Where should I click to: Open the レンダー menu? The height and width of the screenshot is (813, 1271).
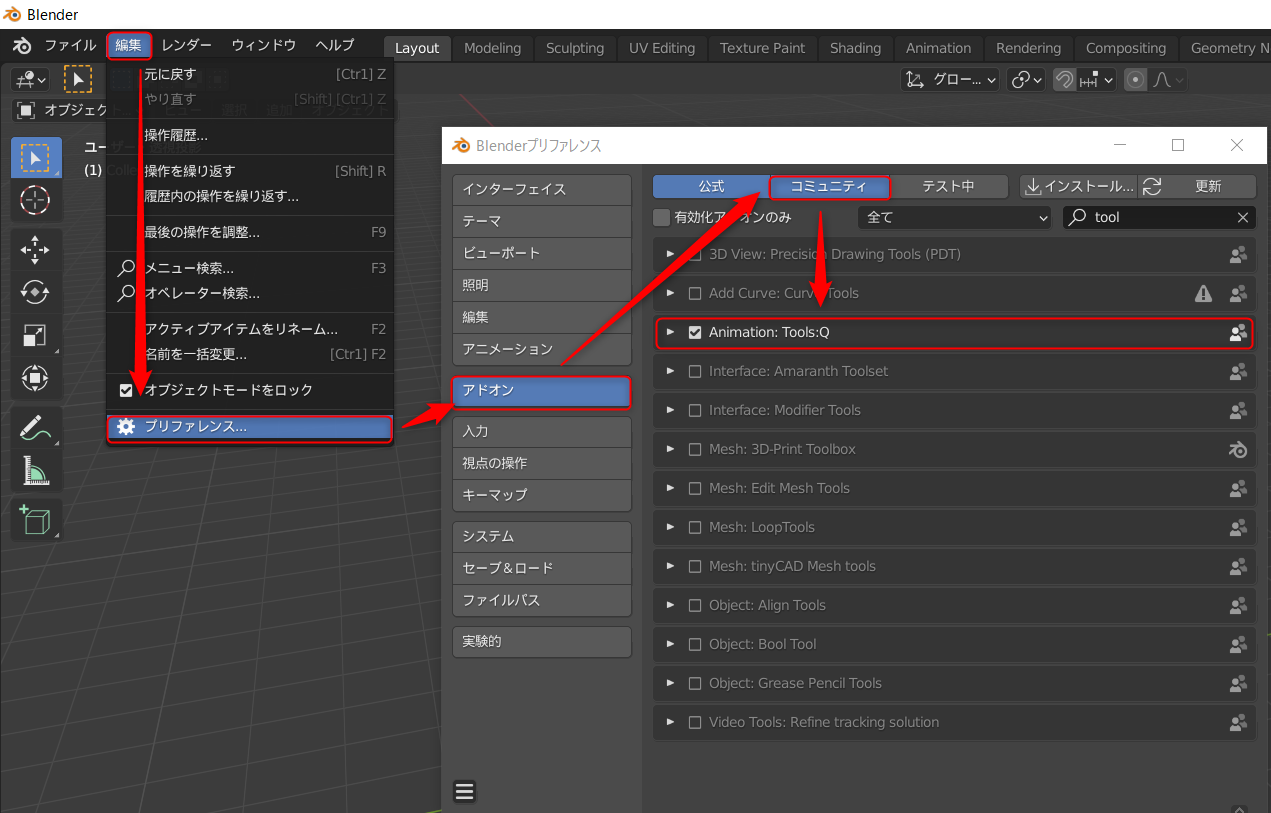[186, 45]
